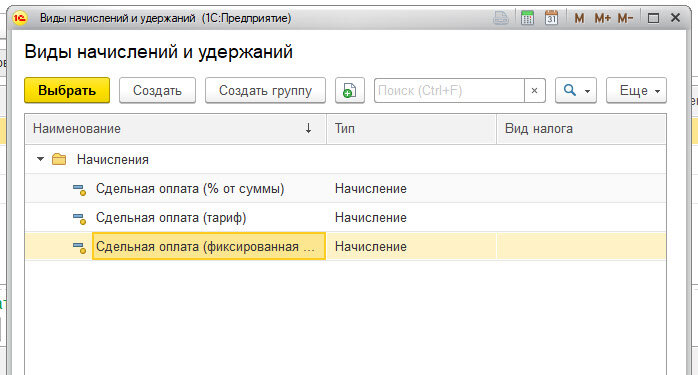This screenshot has width=698, height=375.
Task: Close the Виды начислений и удержаний window
Action: [x=675, y=18]
